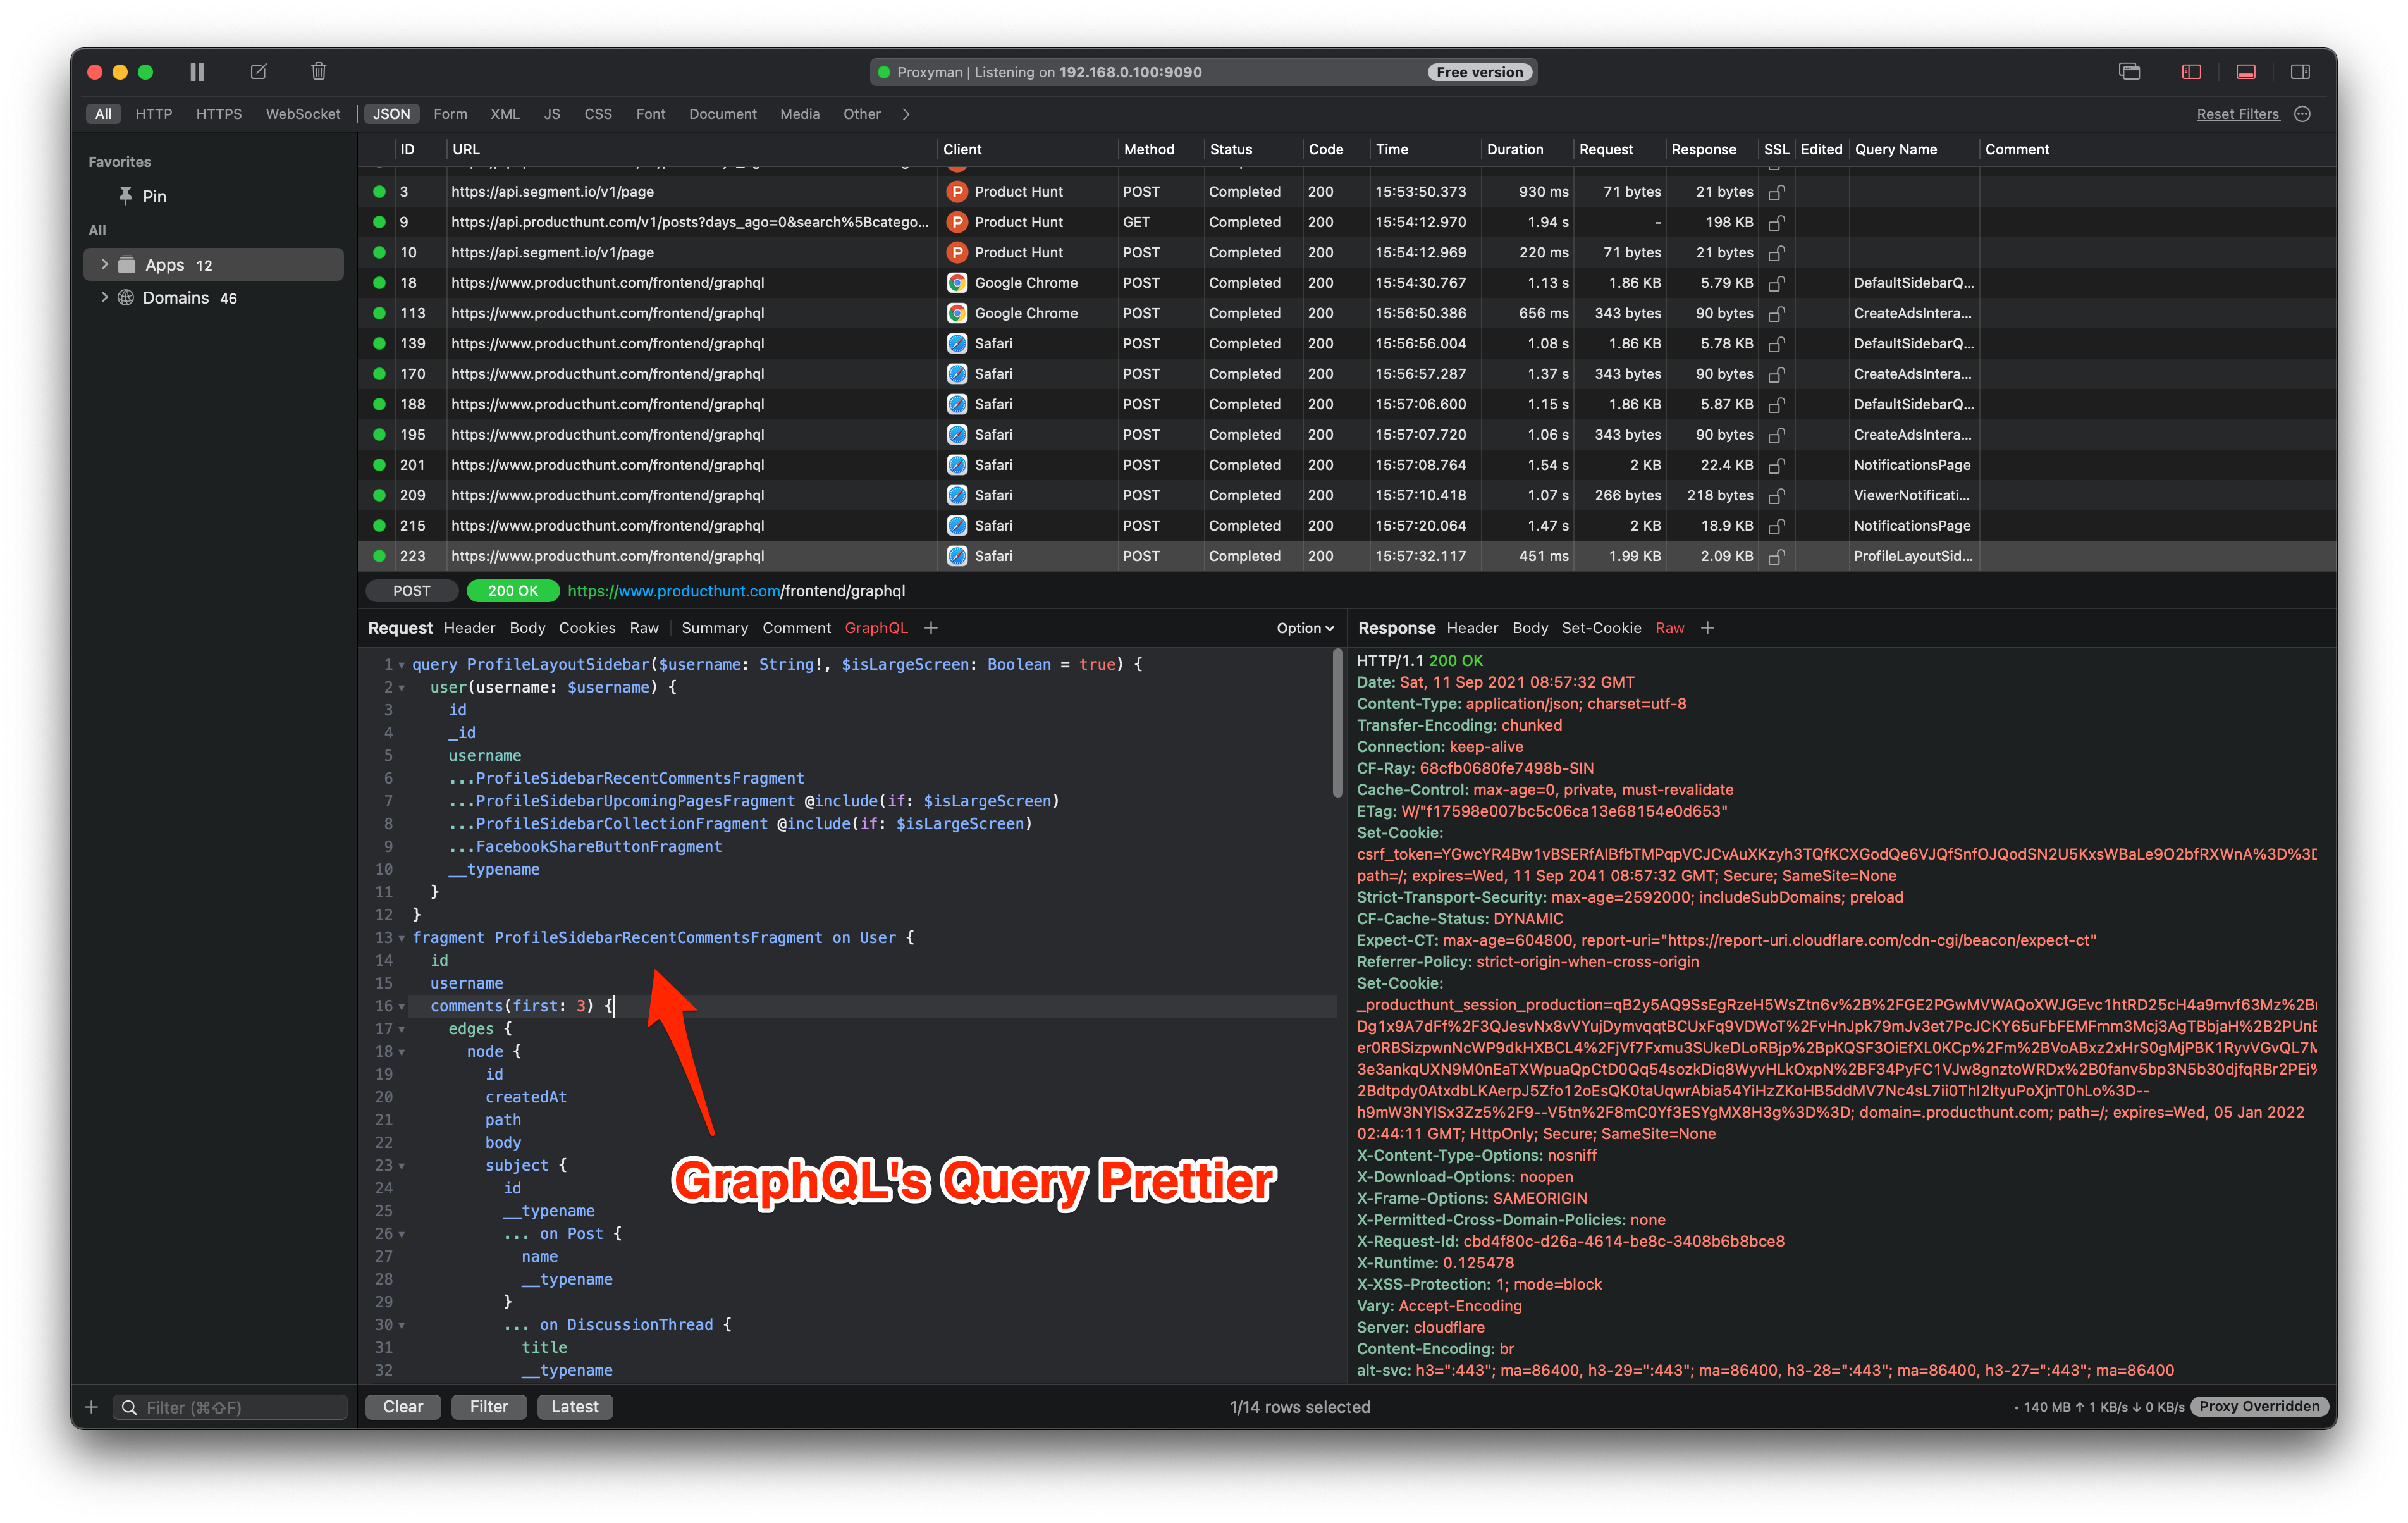Click the SSL lock icon for request 223
The image size is (2408, 1523).
[1776, 556]
